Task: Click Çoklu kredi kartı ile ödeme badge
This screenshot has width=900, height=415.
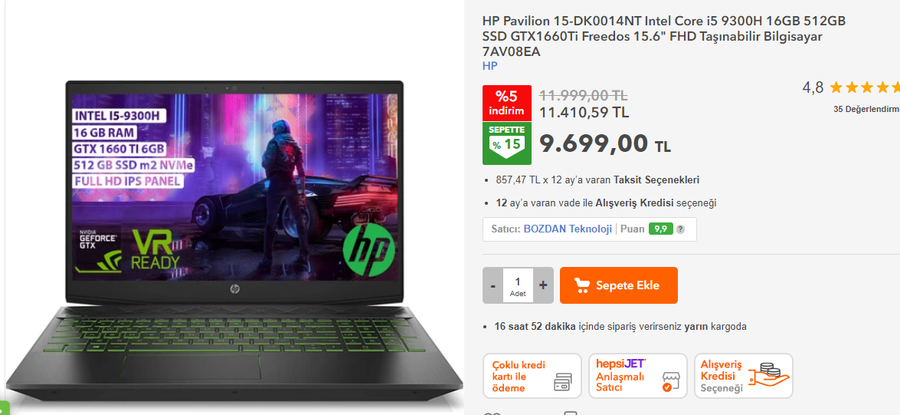Action: click(532, 376)
